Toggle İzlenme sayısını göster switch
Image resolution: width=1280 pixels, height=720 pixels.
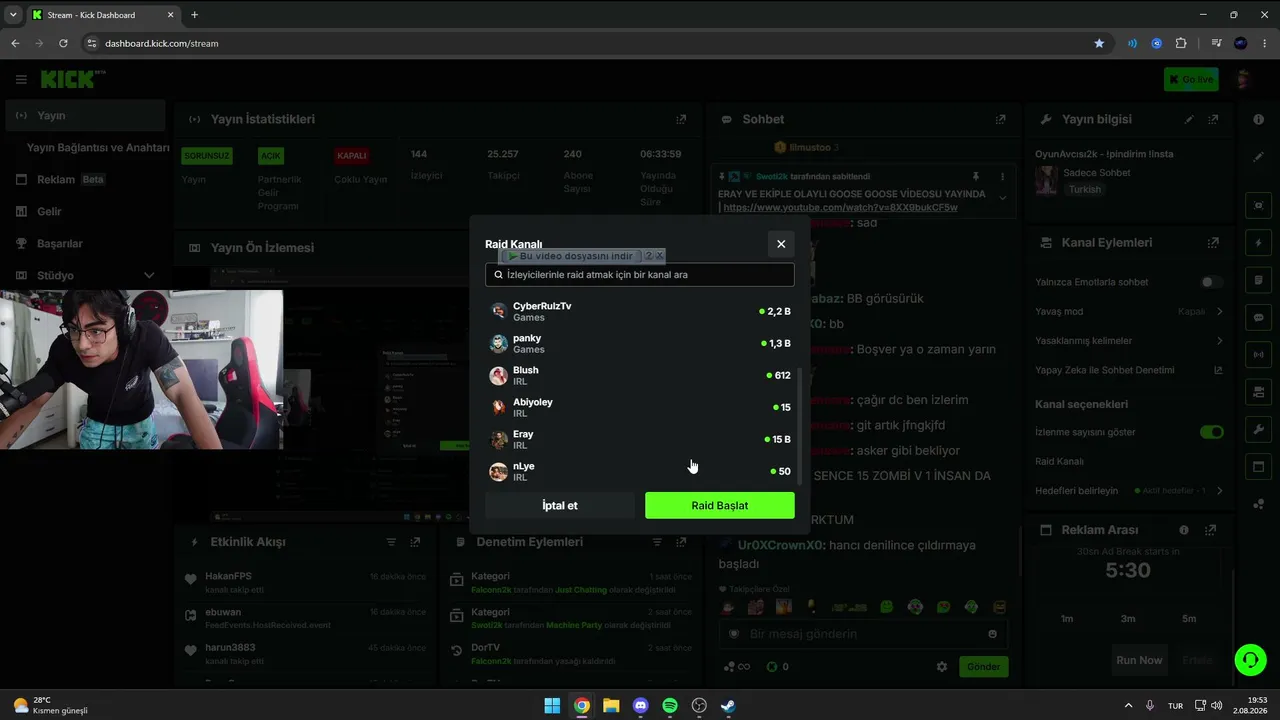point(1211,432)
